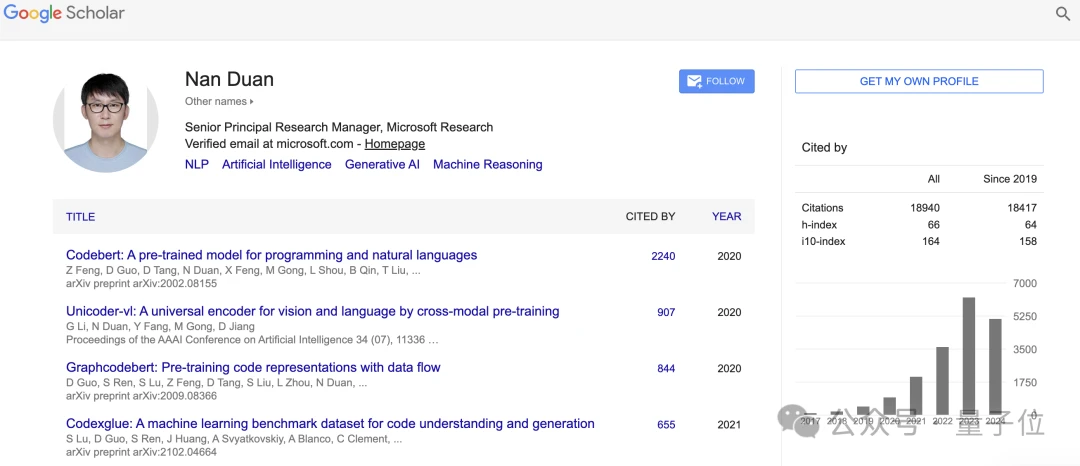Image resolution: width=1080 pixels, height=466 pixels.
Task: Expand the Other names disclosure
Action: pyautogui.click(x=219, y=101)
